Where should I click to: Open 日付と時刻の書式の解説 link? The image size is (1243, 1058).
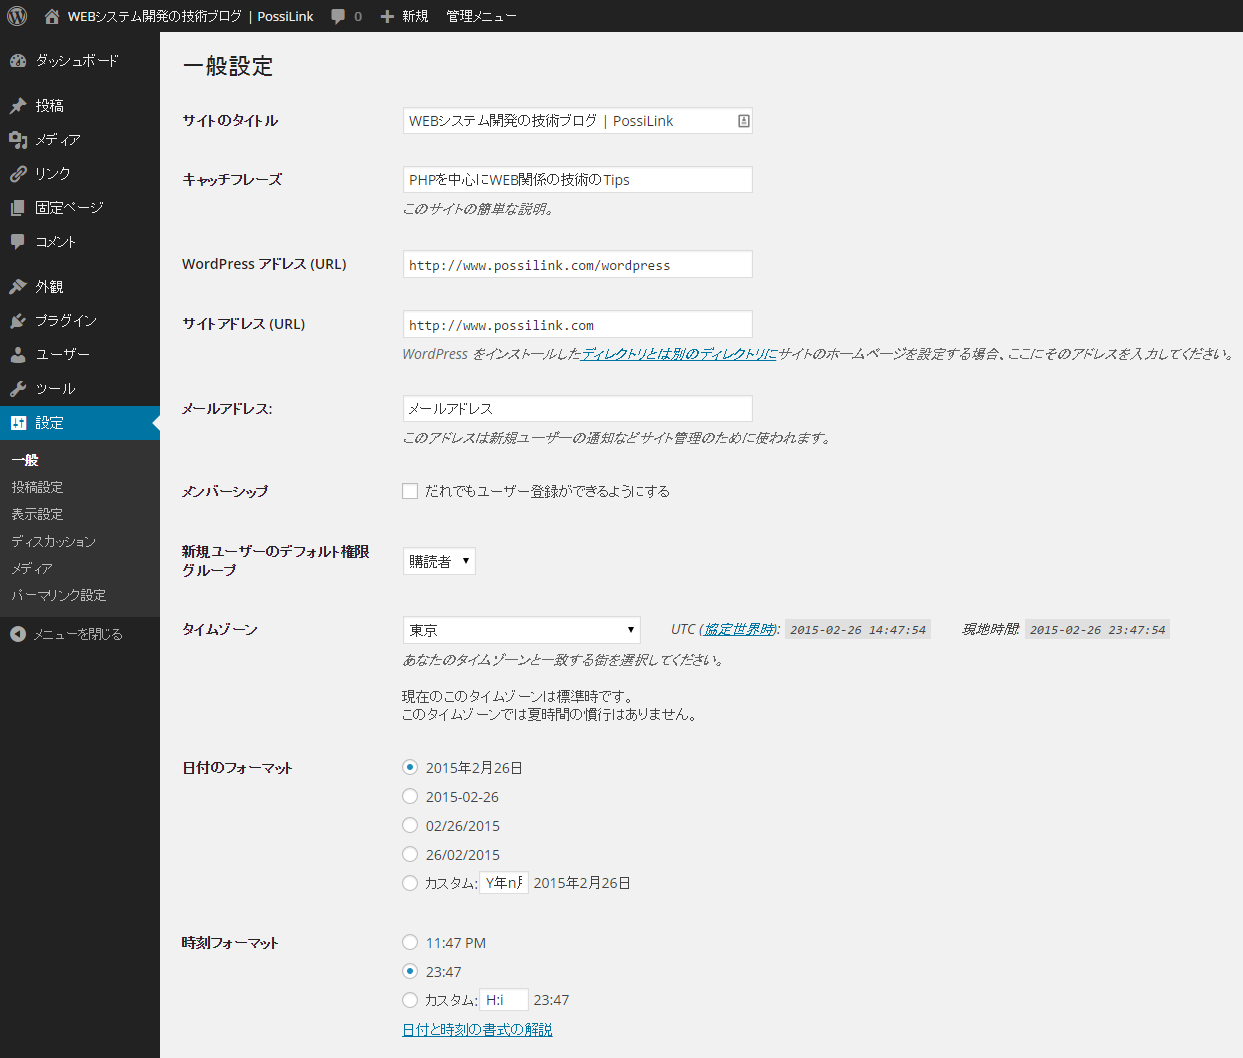[477, 1029]
